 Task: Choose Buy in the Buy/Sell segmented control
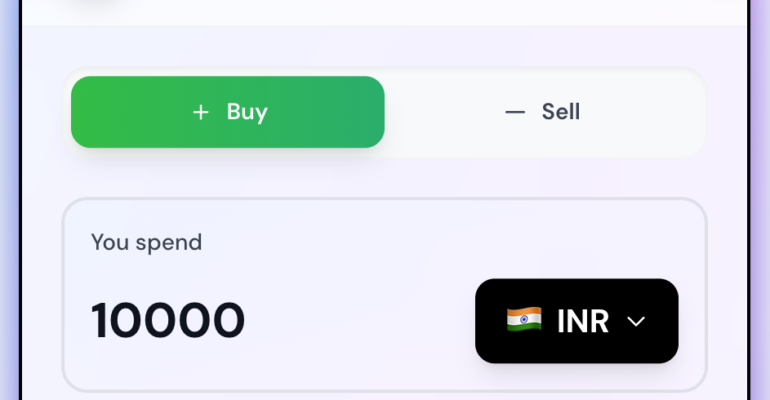pyautogui.click(x=228, y=112)
